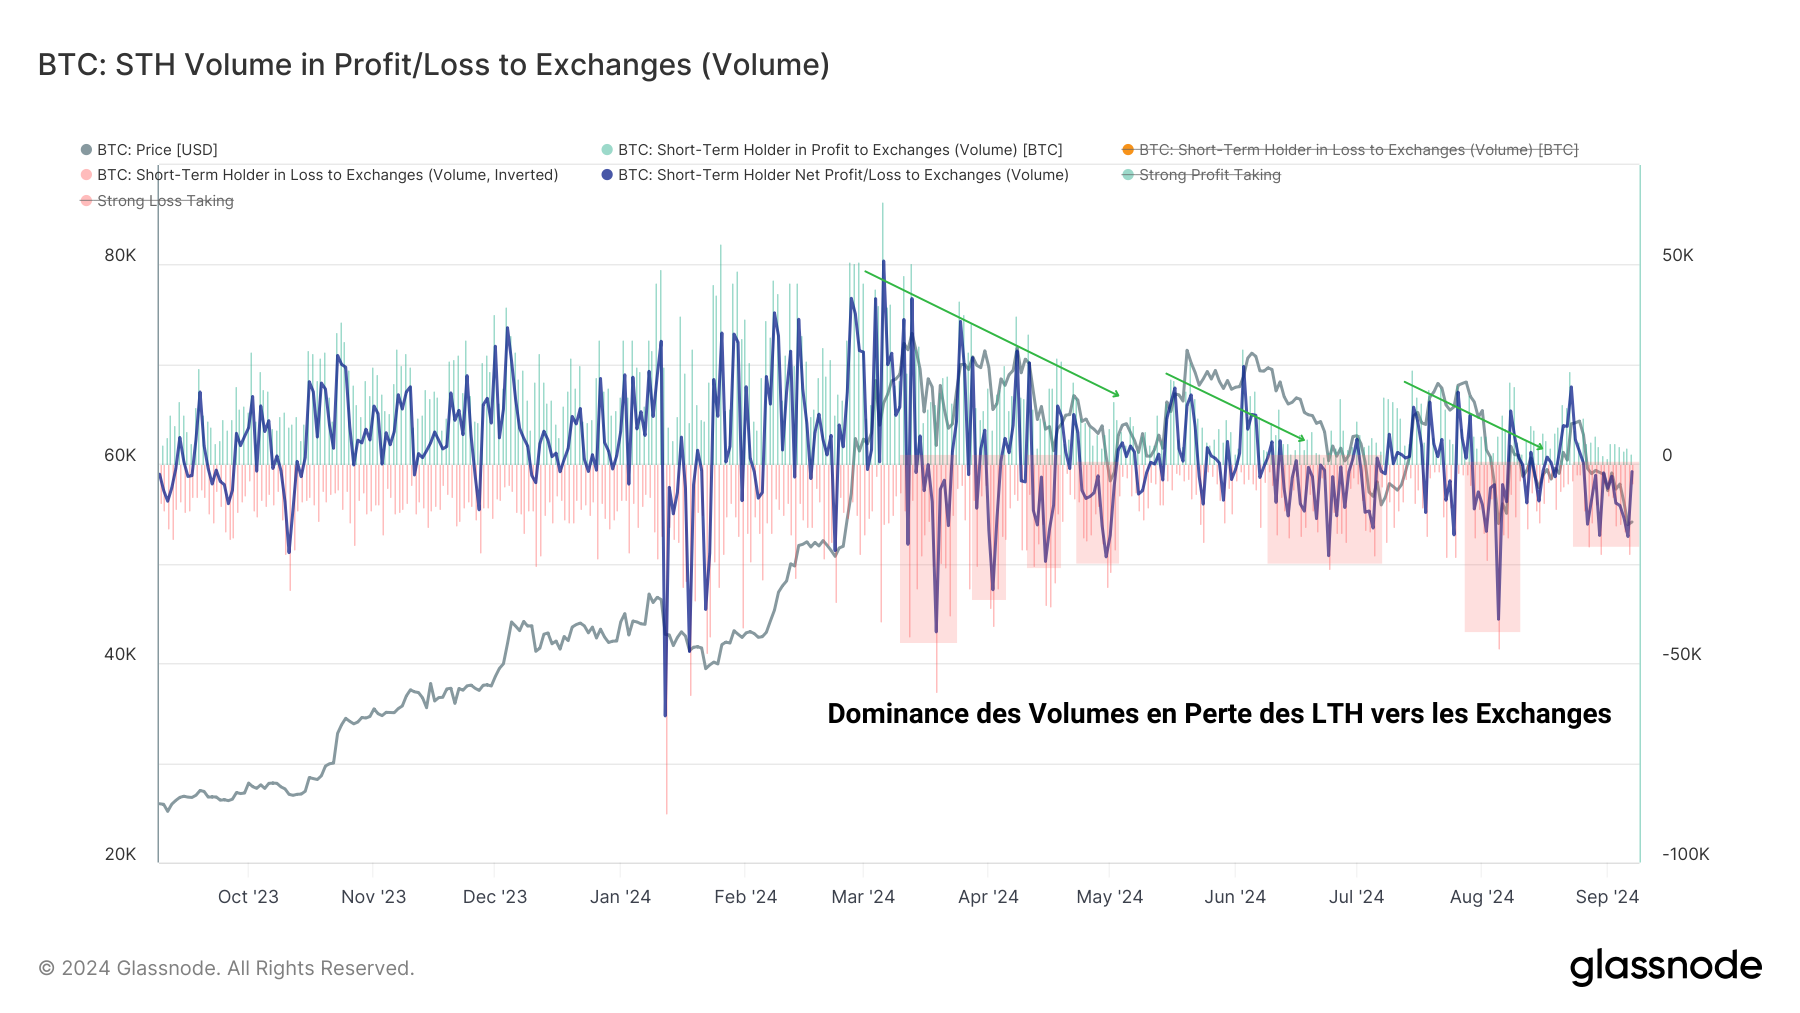Screen dimensions: 1800x1013
Task: Enable the struck-through 'Strong Profit Taking' series
Action: (1209, 175)
